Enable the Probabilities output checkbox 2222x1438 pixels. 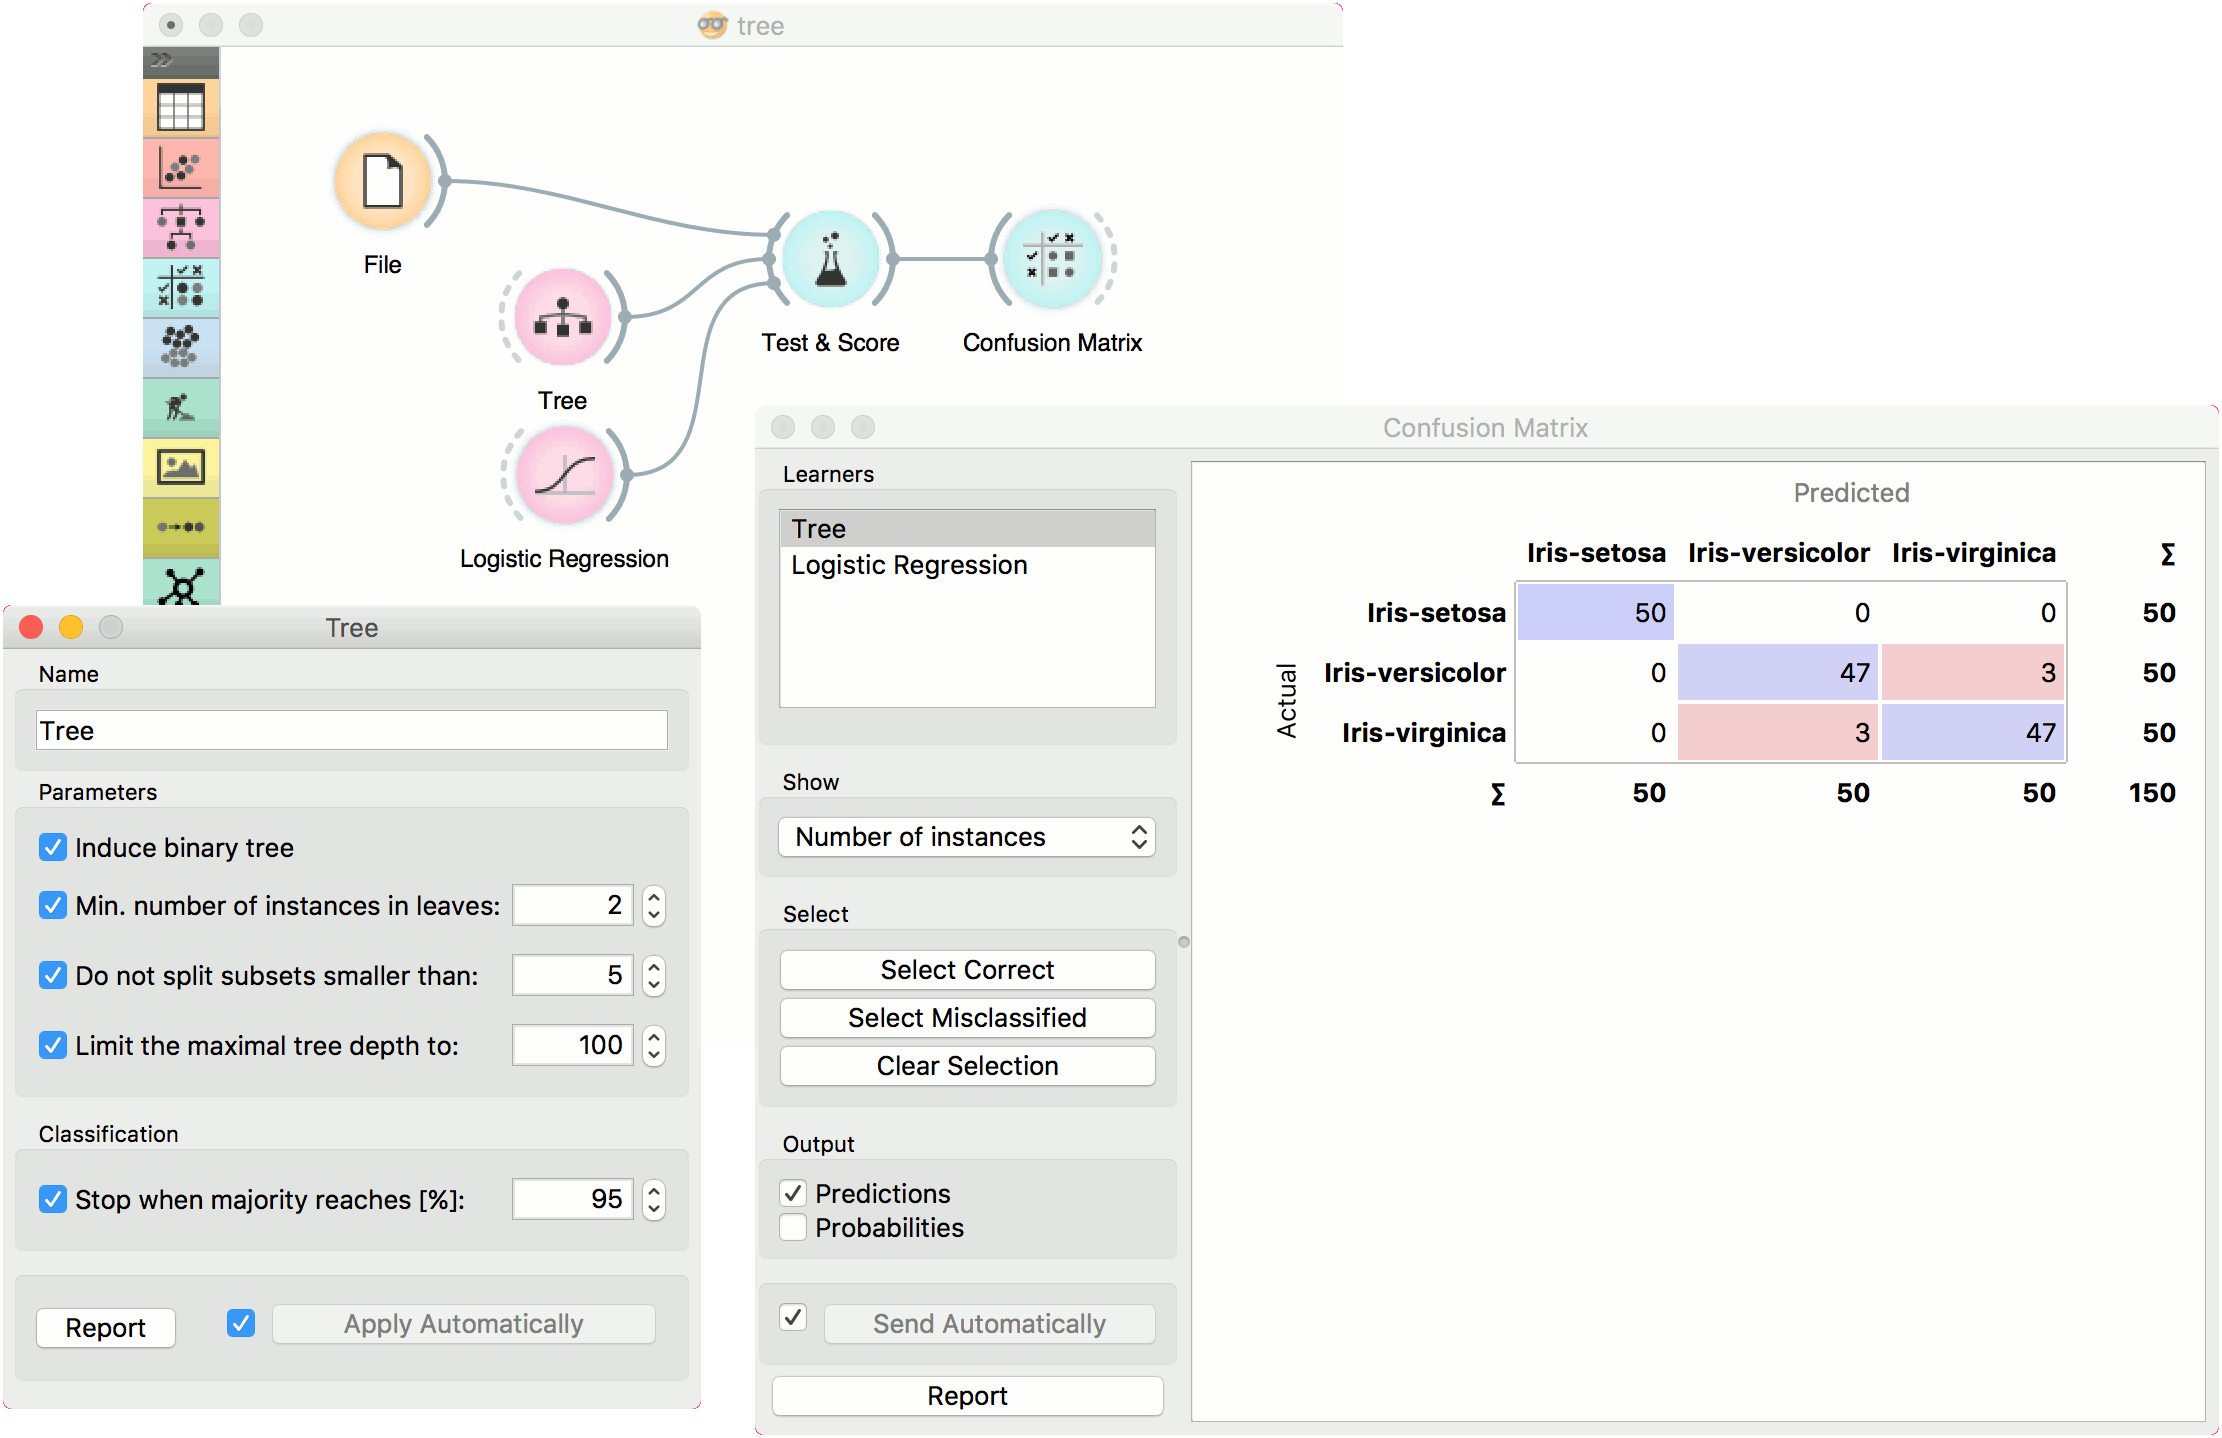[x=794, y=1227]
